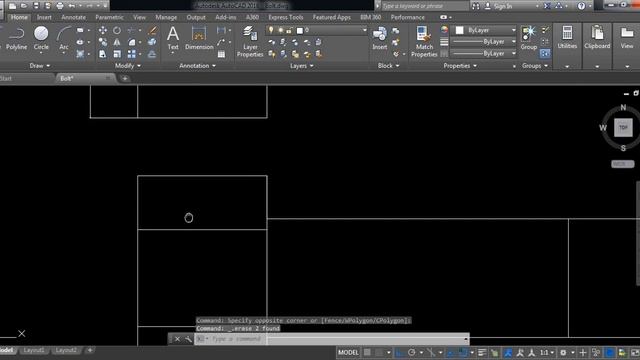
Task: Click the customize wrench icon in command line
Action: coord(188,339)
